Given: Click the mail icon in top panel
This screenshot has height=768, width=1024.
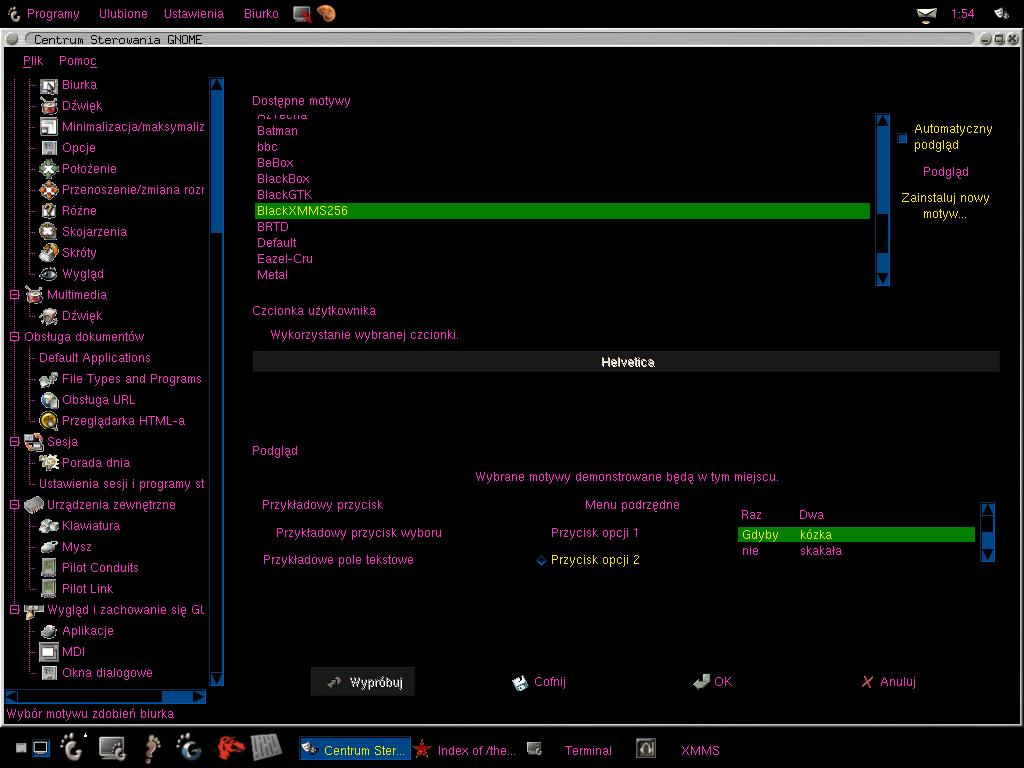Looking at the screenshot, I should coord(926,14).
